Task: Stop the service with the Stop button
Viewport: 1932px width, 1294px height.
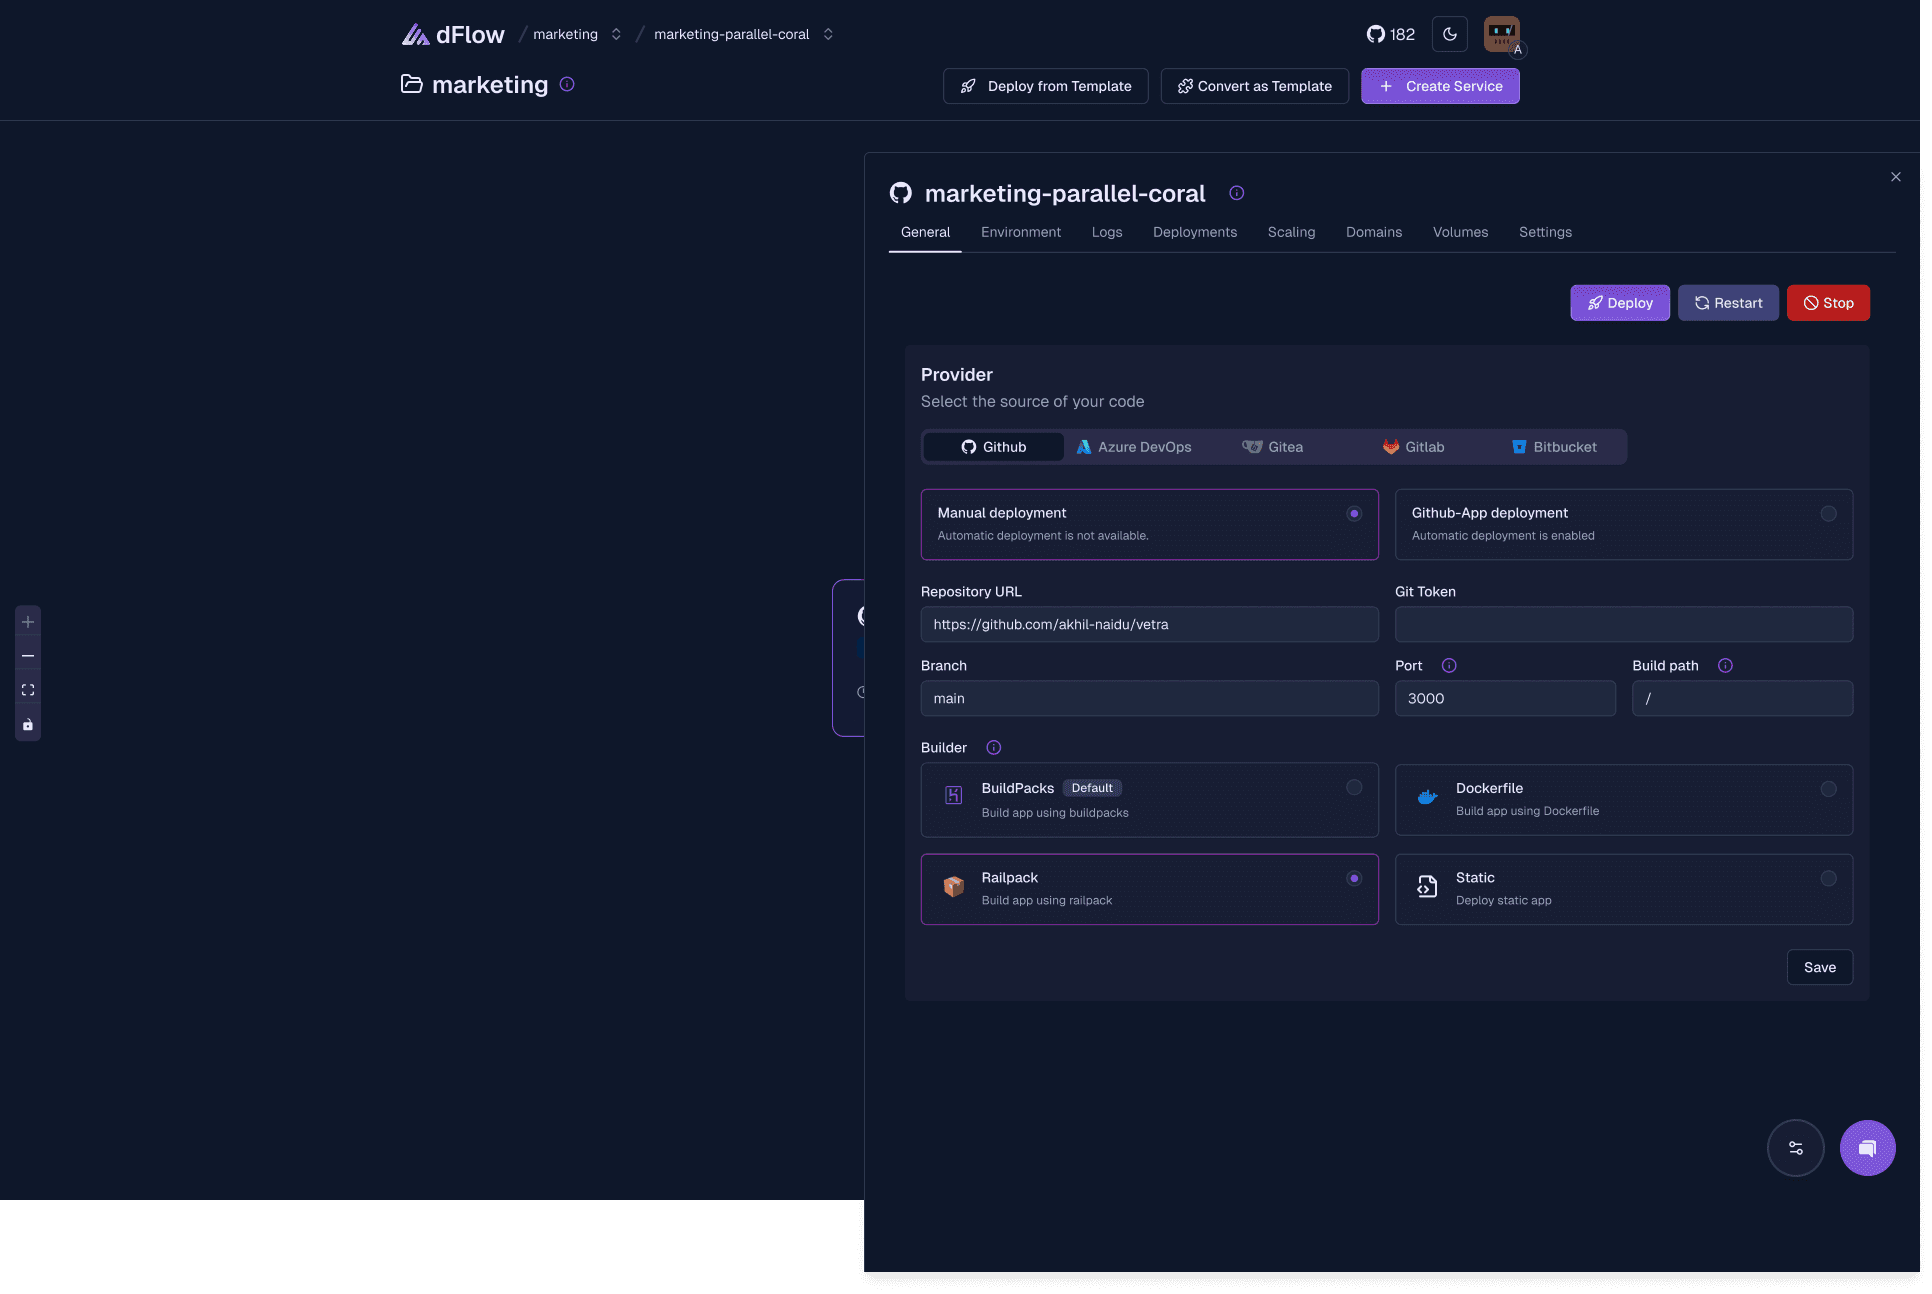Action: (1828, 302)
